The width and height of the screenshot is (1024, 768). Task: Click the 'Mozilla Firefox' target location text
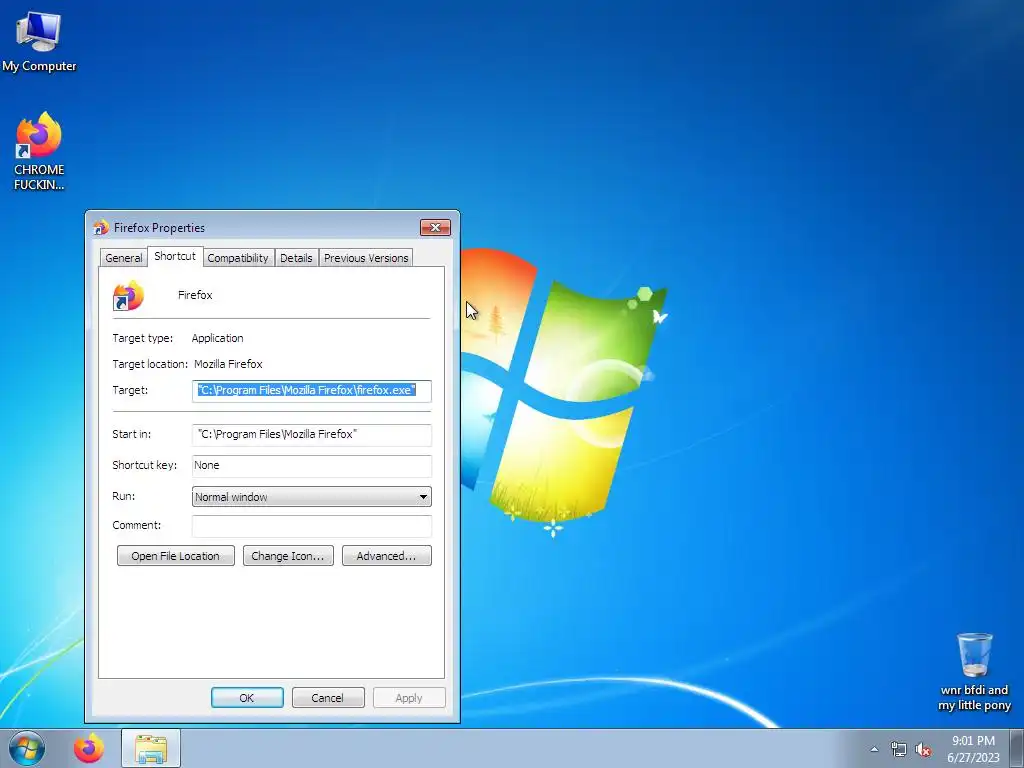(x=228, y=364)
